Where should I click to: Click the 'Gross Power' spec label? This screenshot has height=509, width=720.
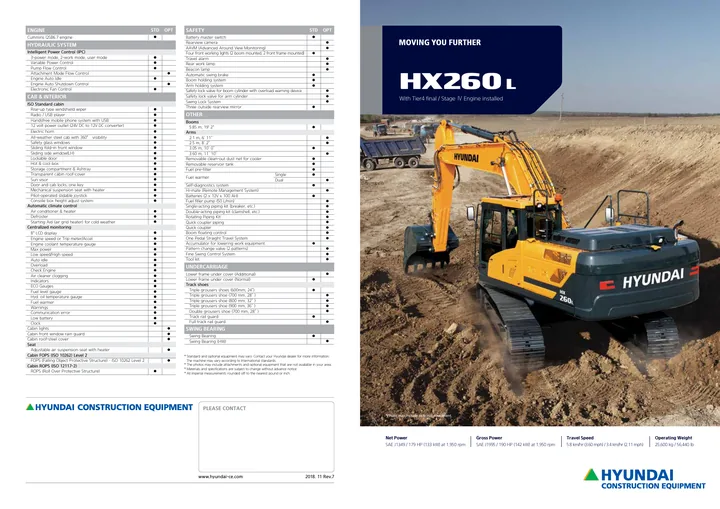click(489, 438)
